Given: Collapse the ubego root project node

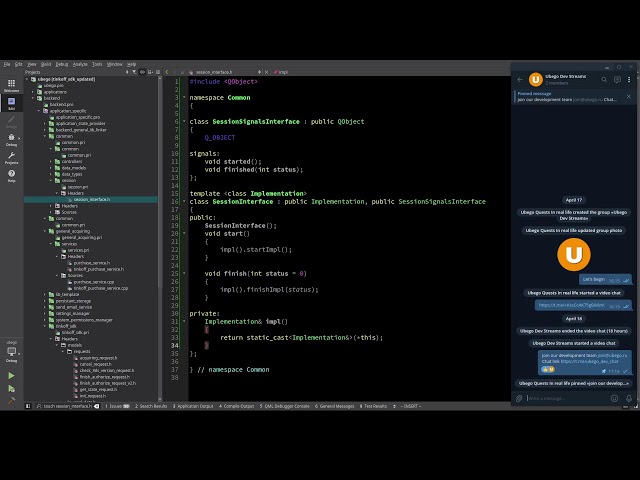Looking at the screenshot, I should [27, 79].
